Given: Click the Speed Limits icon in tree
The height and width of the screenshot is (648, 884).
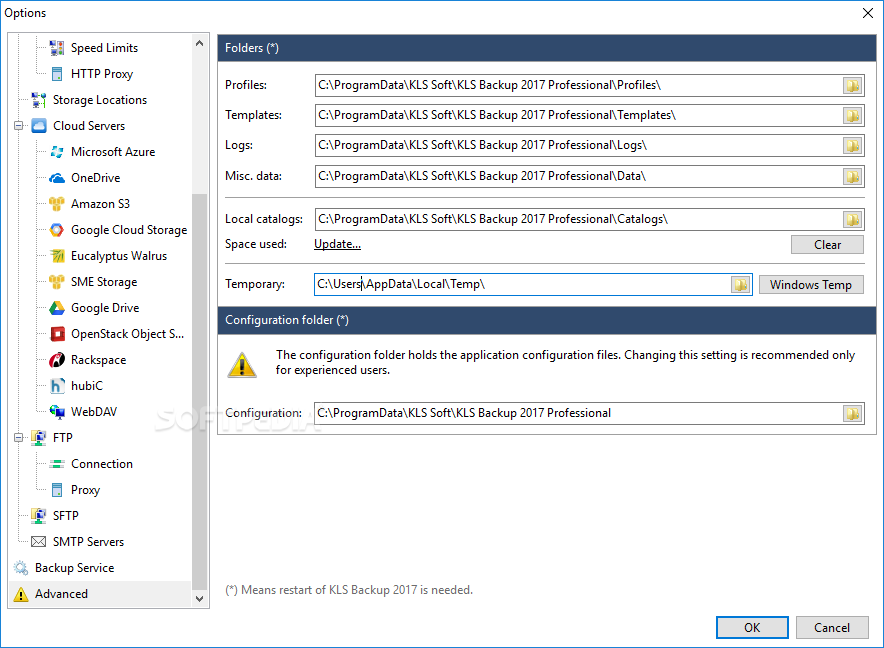Looking at the screenshot, I should [x=56, y=48].
